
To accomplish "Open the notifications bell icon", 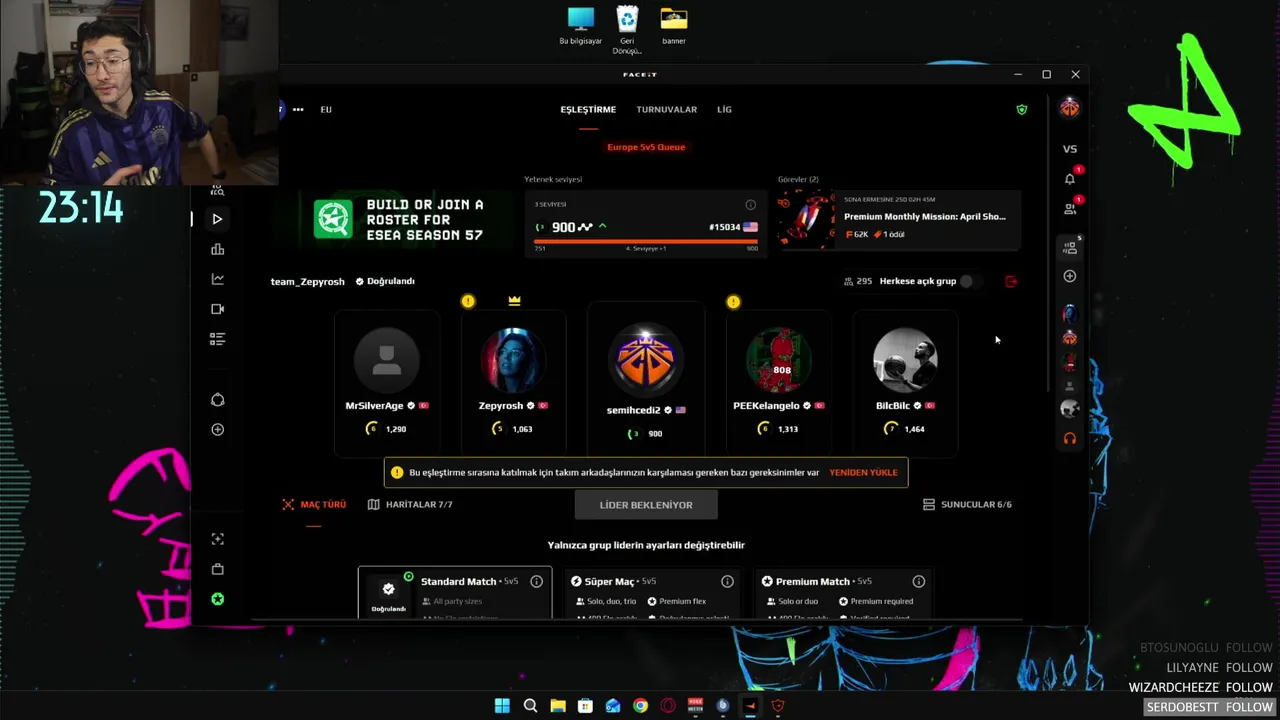I will click(1070, 179).
